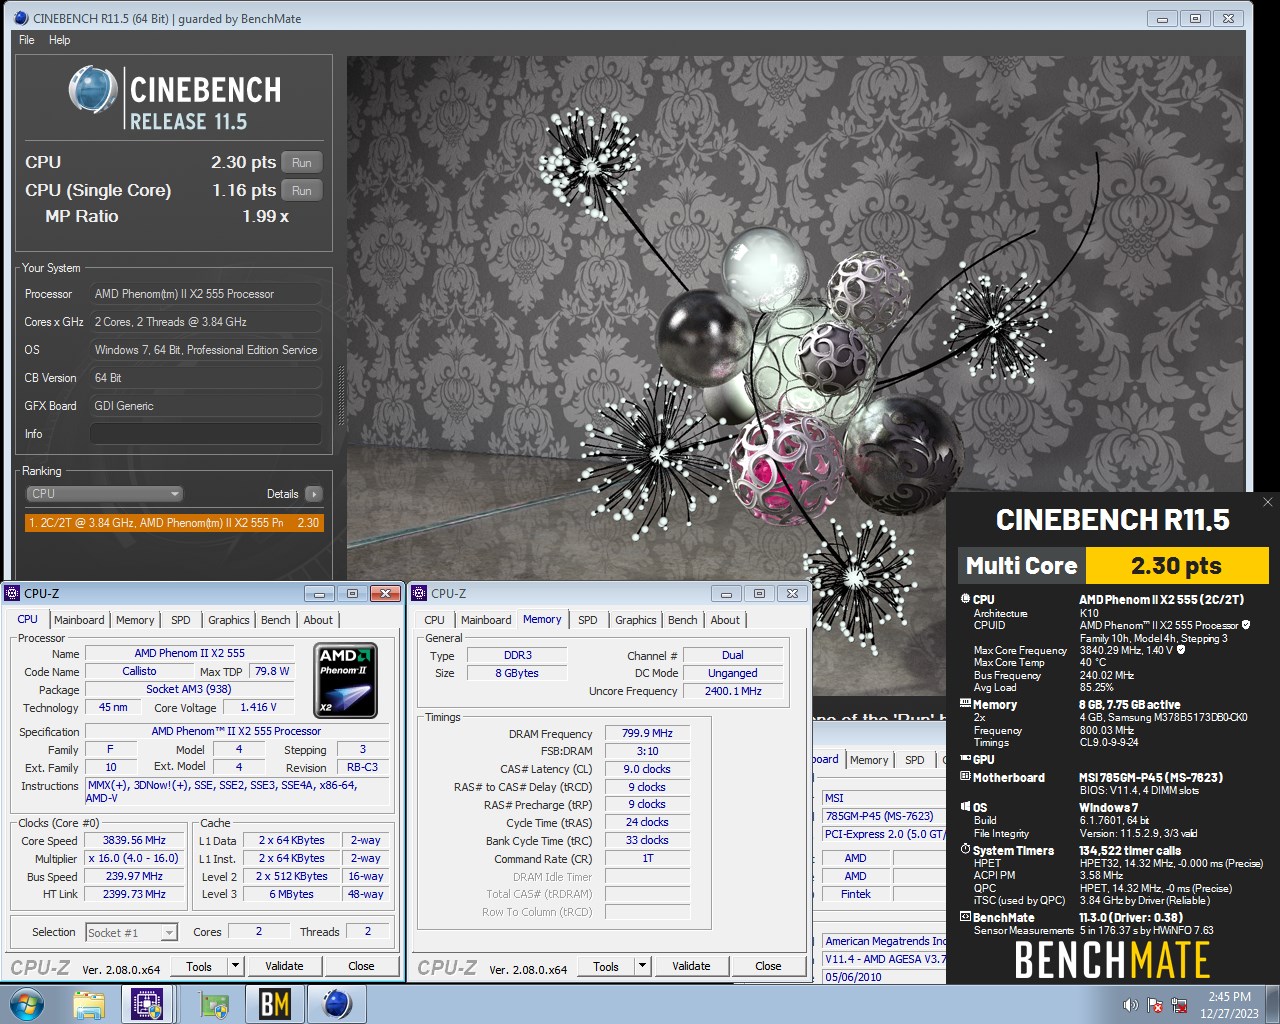Click Close button in Memory CPU-Z window

[x=768, y=967]
